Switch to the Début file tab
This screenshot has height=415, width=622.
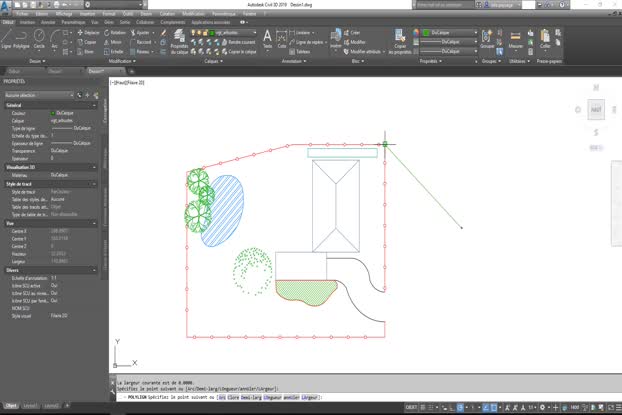[14, 71]
